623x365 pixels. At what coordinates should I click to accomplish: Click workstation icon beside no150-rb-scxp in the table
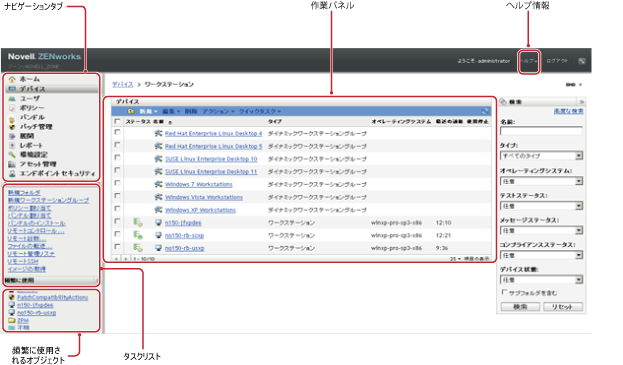(x=159, y=235)
